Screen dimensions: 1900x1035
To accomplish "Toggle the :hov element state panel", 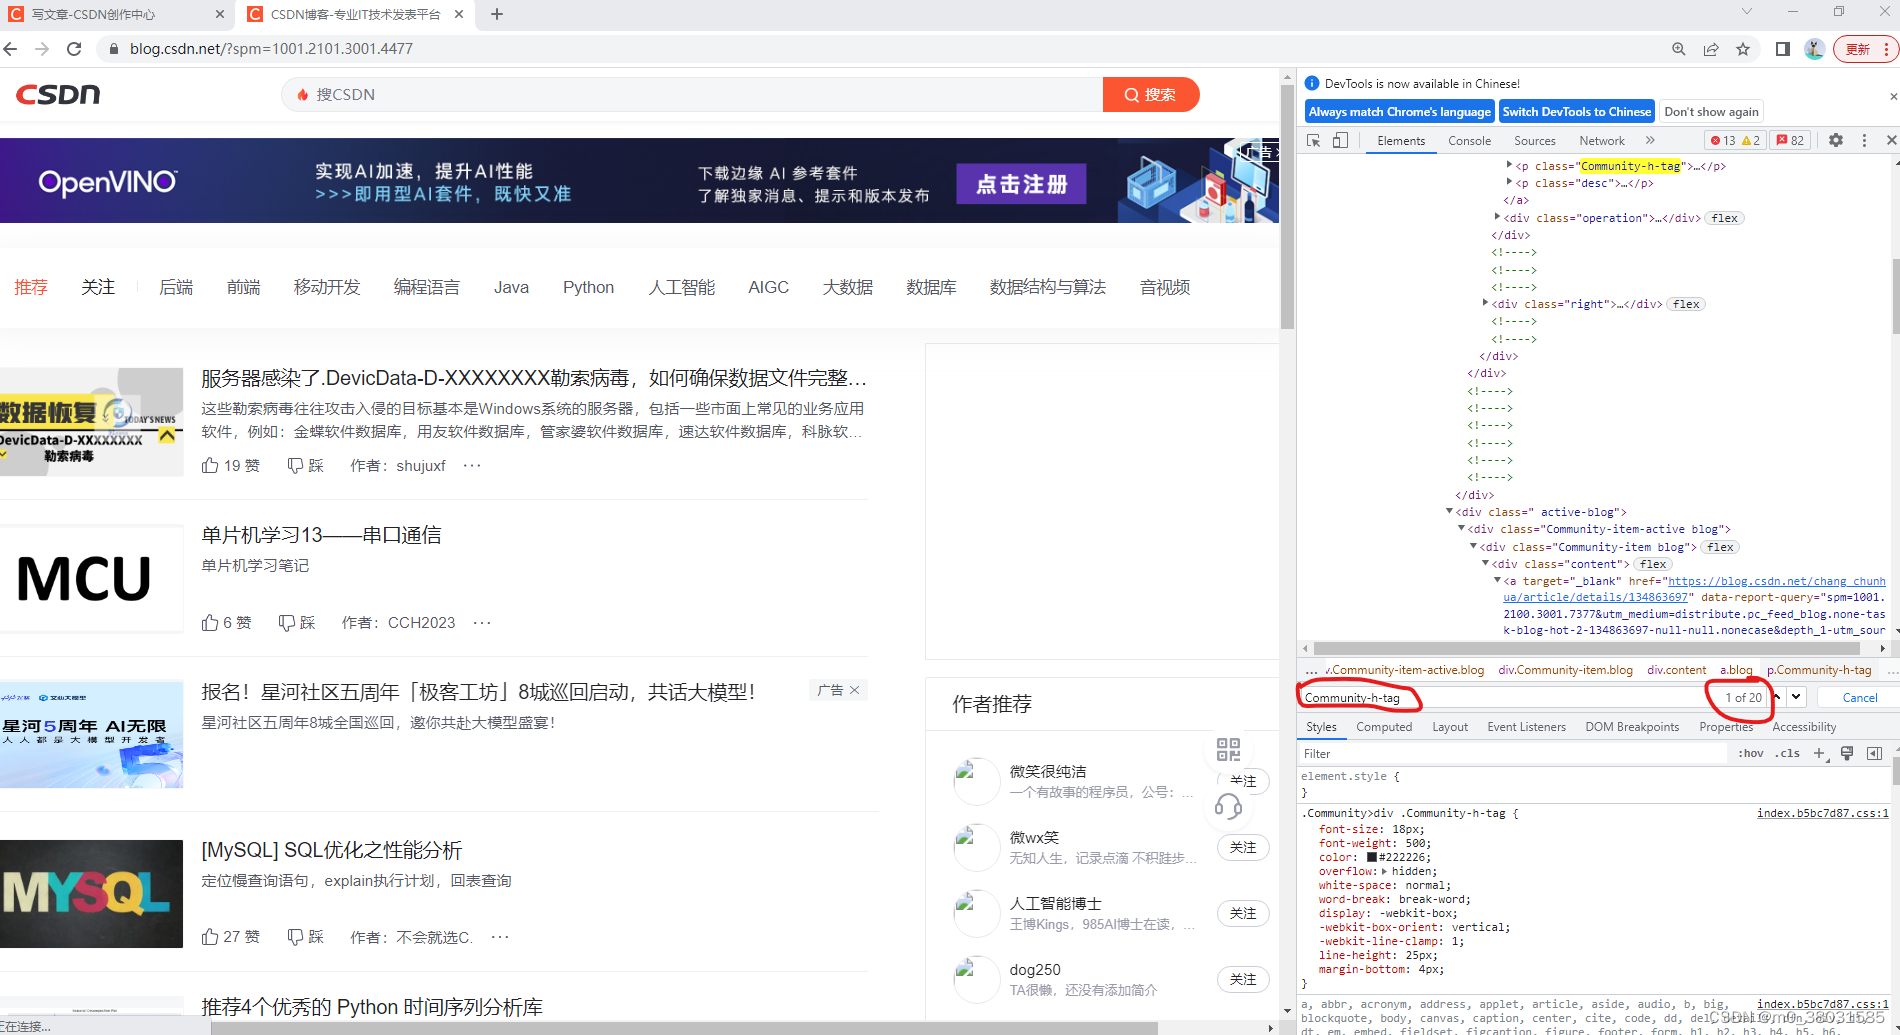I will [x=1750, y=754].
